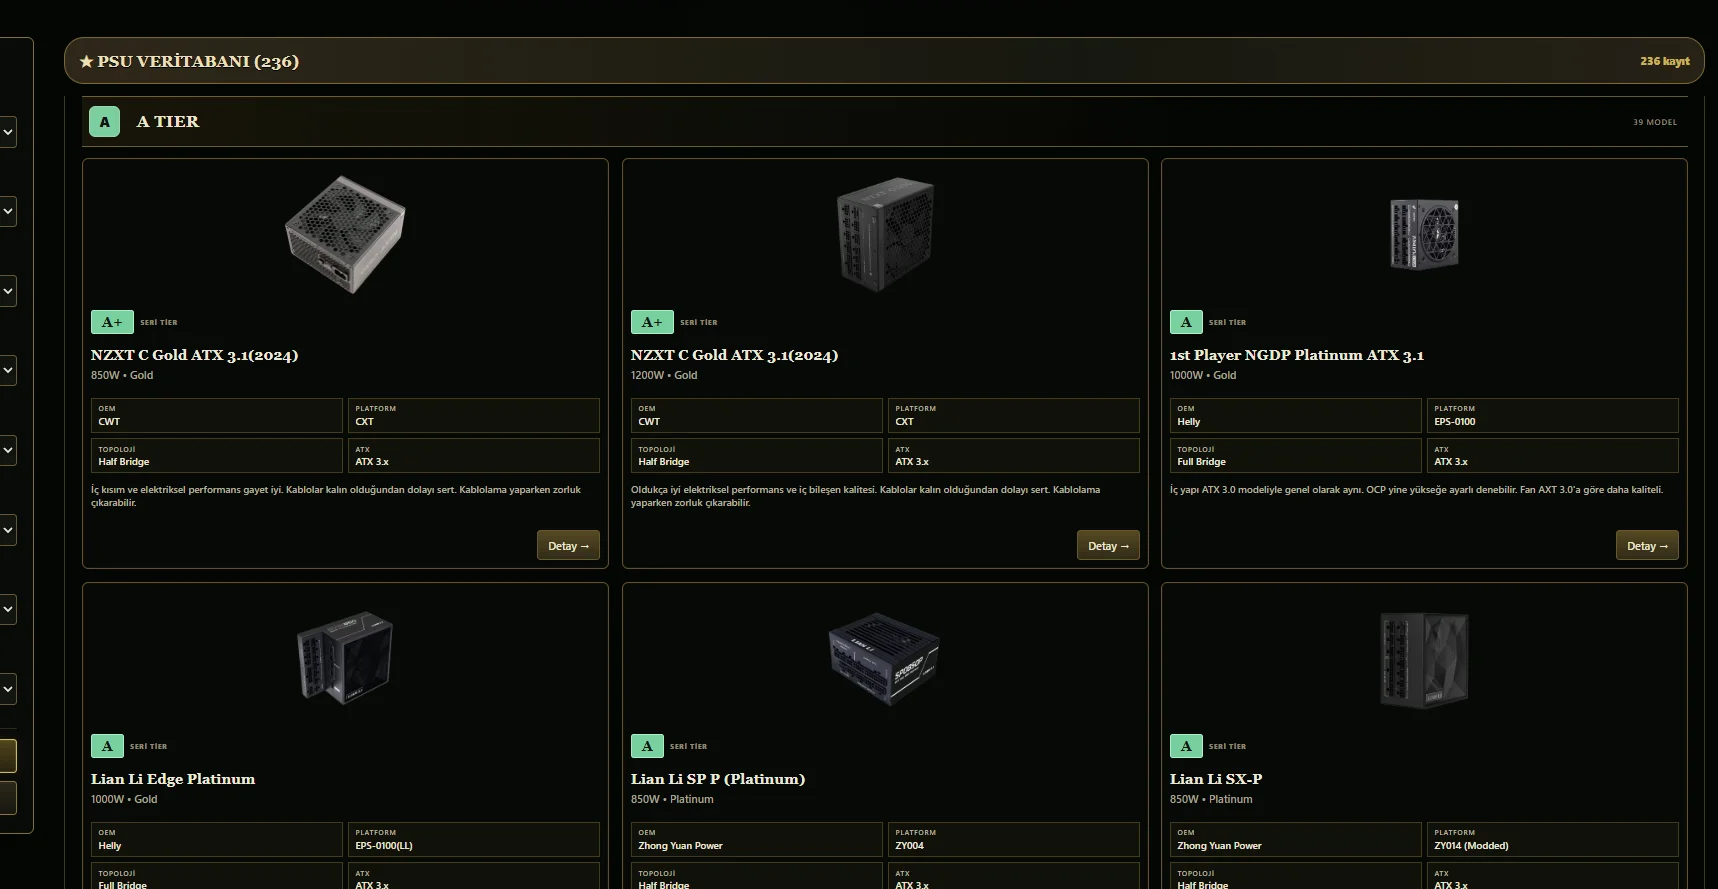This screenshot has width=1718, height=889.
Task: Open the NZXT C Gold 1200W product image
Action: coord(885,234)
